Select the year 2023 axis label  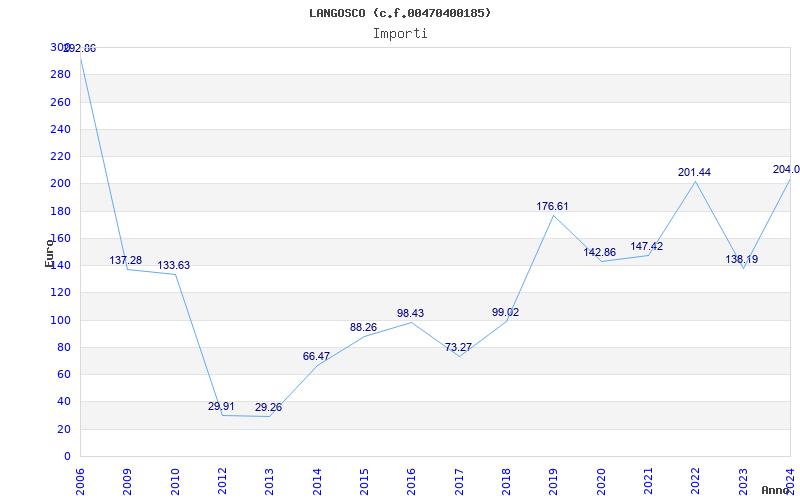pos(743,482)
